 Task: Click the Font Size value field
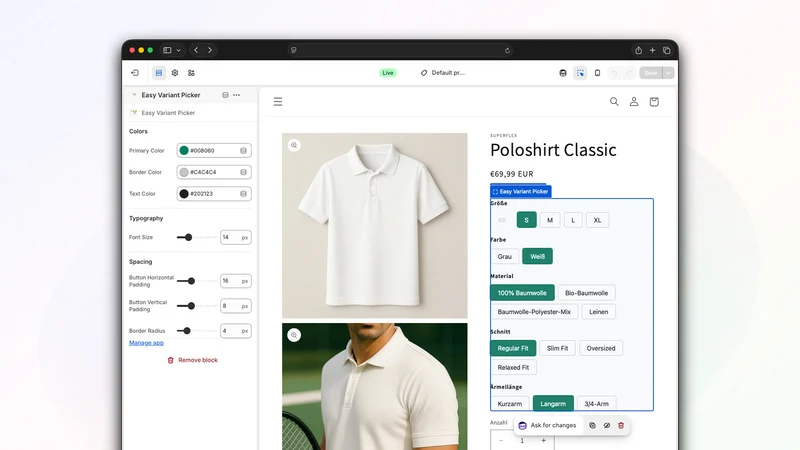point(236,237)
